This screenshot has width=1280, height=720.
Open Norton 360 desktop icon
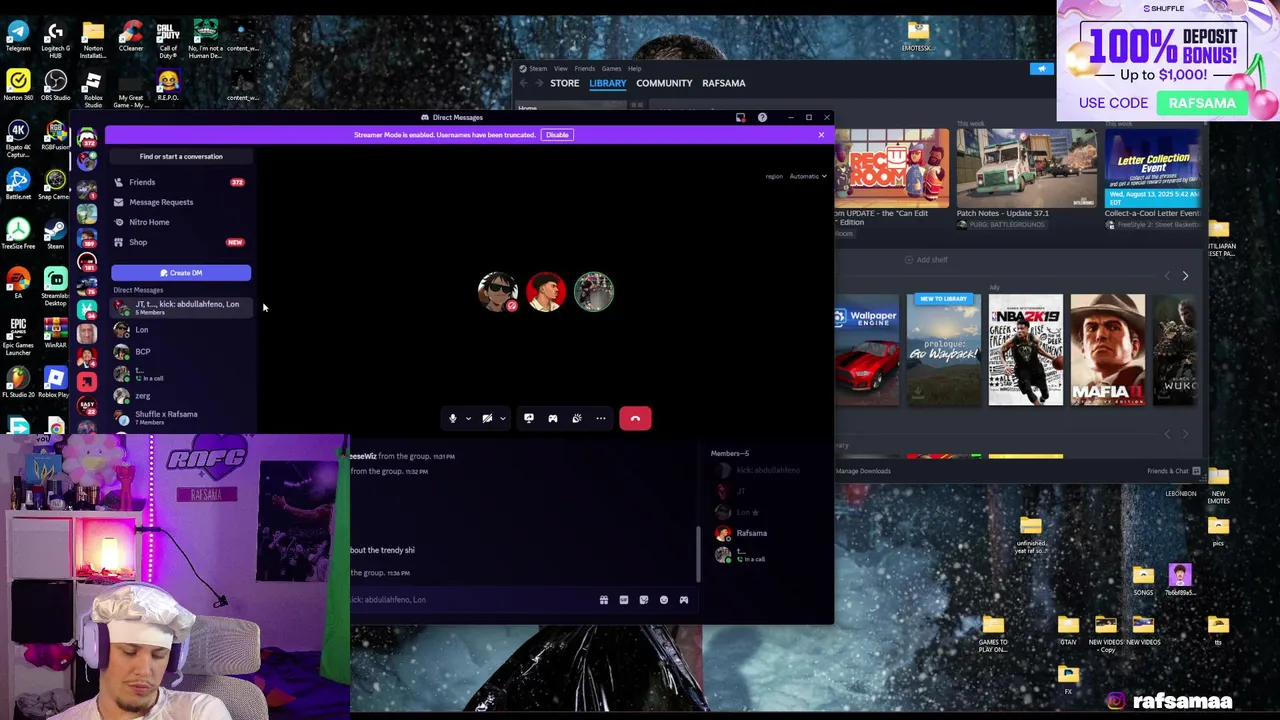[x=18, y=85]
